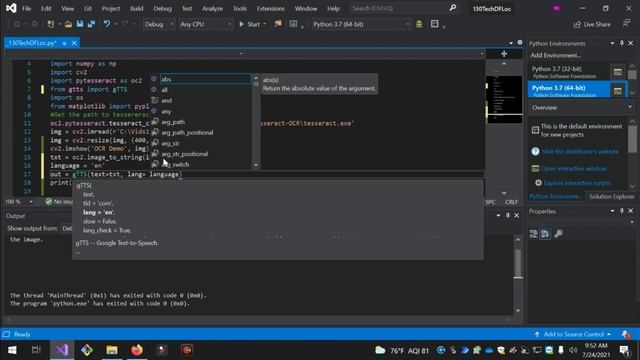
Task: Click the Save All toolbar icon
Action: 91,24
